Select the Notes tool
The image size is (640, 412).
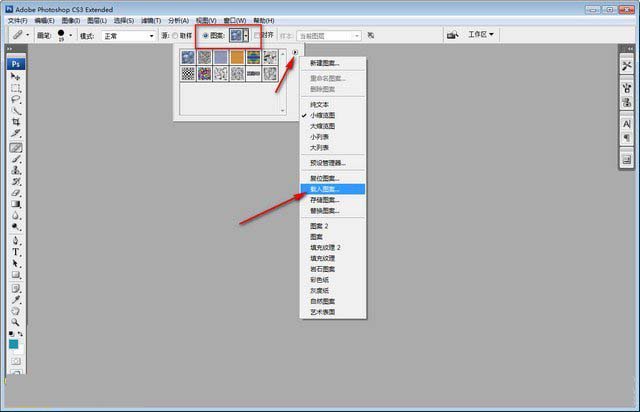click(x=16, y=289)
